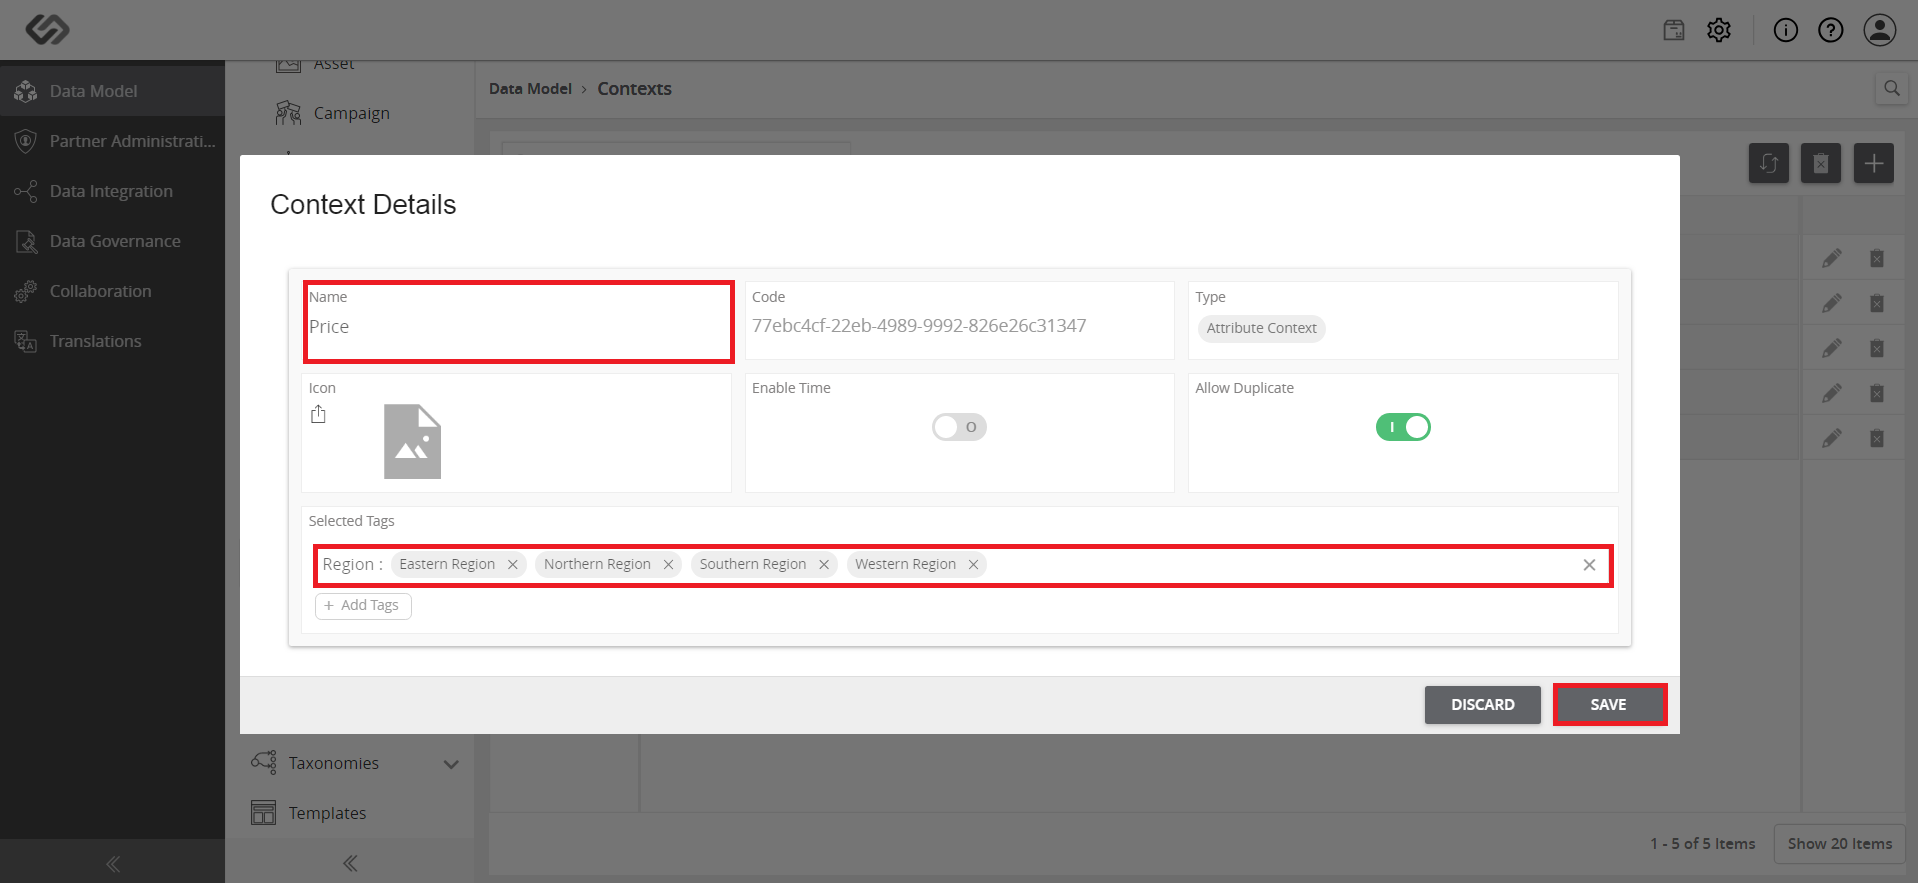Click the Eastern Region tag label
This screenshot has width=1918, height=883.
coord(447,564)
